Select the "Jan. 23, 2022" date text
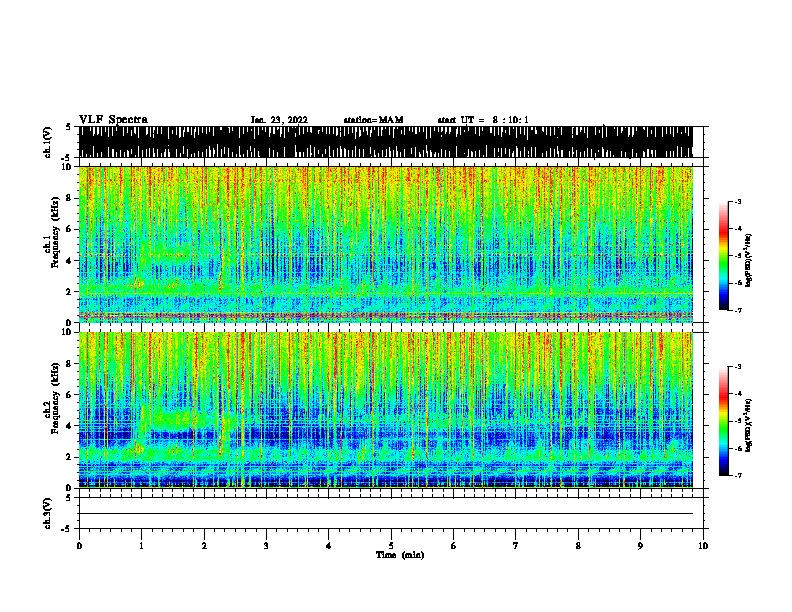Screen dimensions: 792x612 click(x=279, y=120)
